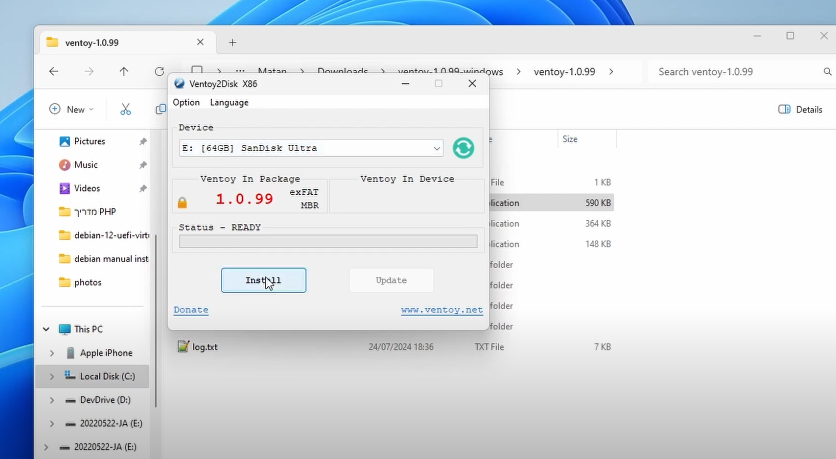Unpin Music using its pin icon
The image size is (836, 459).
[143, 165]
